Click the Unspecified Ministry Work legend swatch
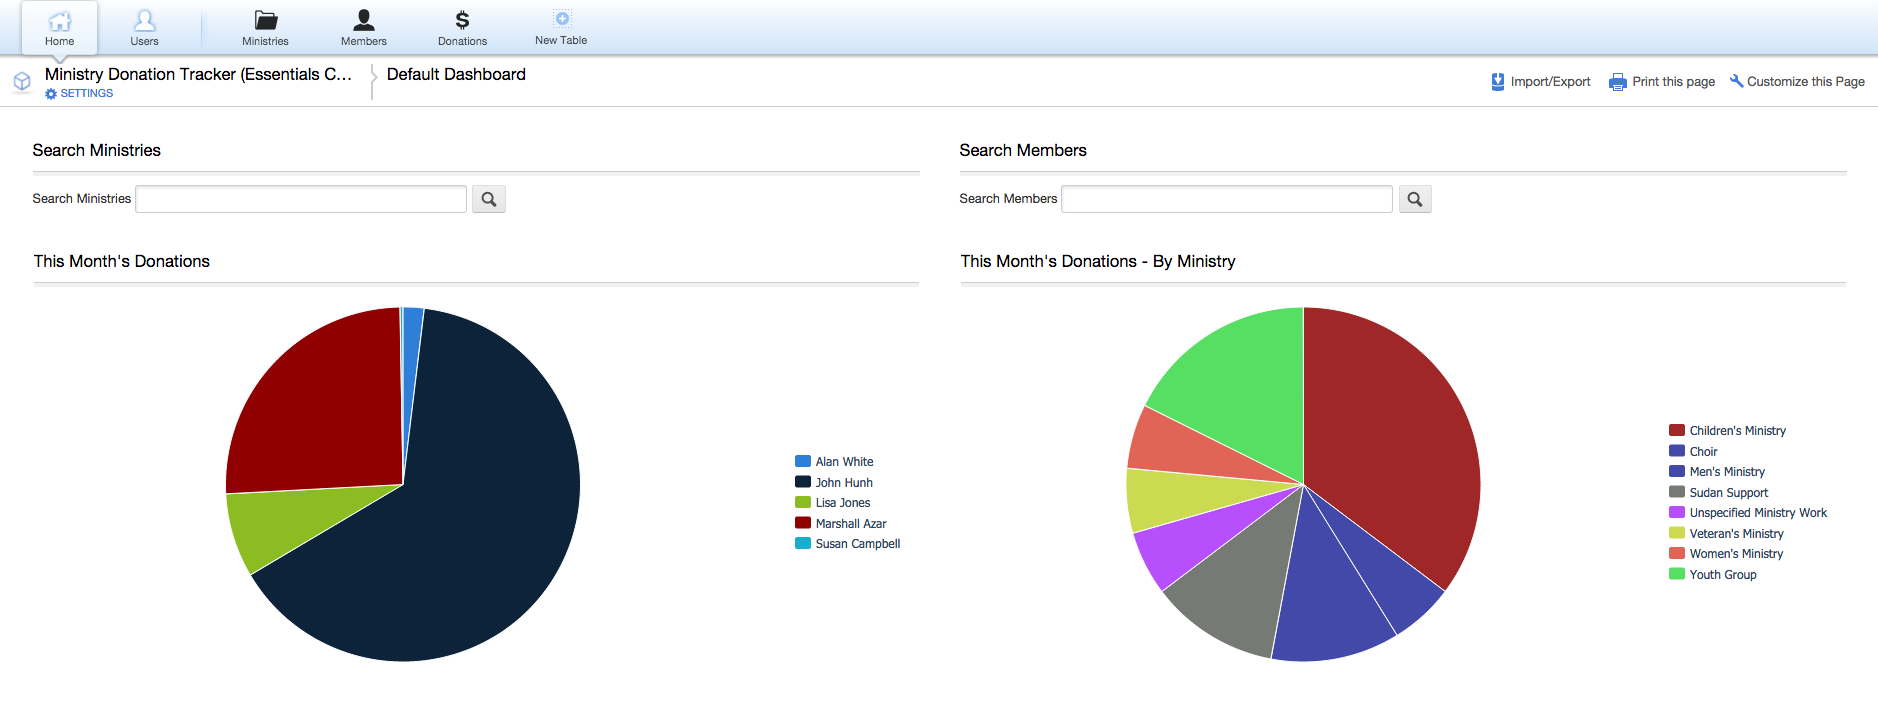This screenshot has height=728, width=1878. pos(1677,512)
